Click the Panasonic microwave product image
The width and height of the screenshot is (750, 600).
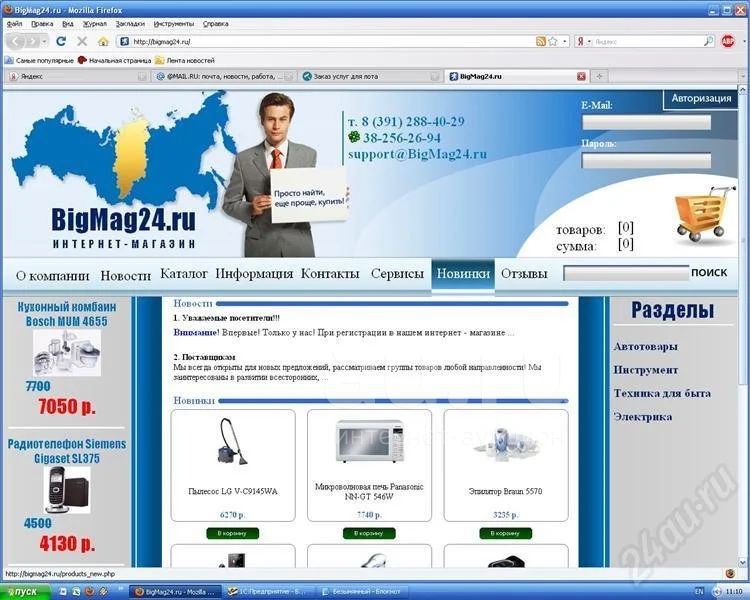pyautogui.click(x=369, y=441)
